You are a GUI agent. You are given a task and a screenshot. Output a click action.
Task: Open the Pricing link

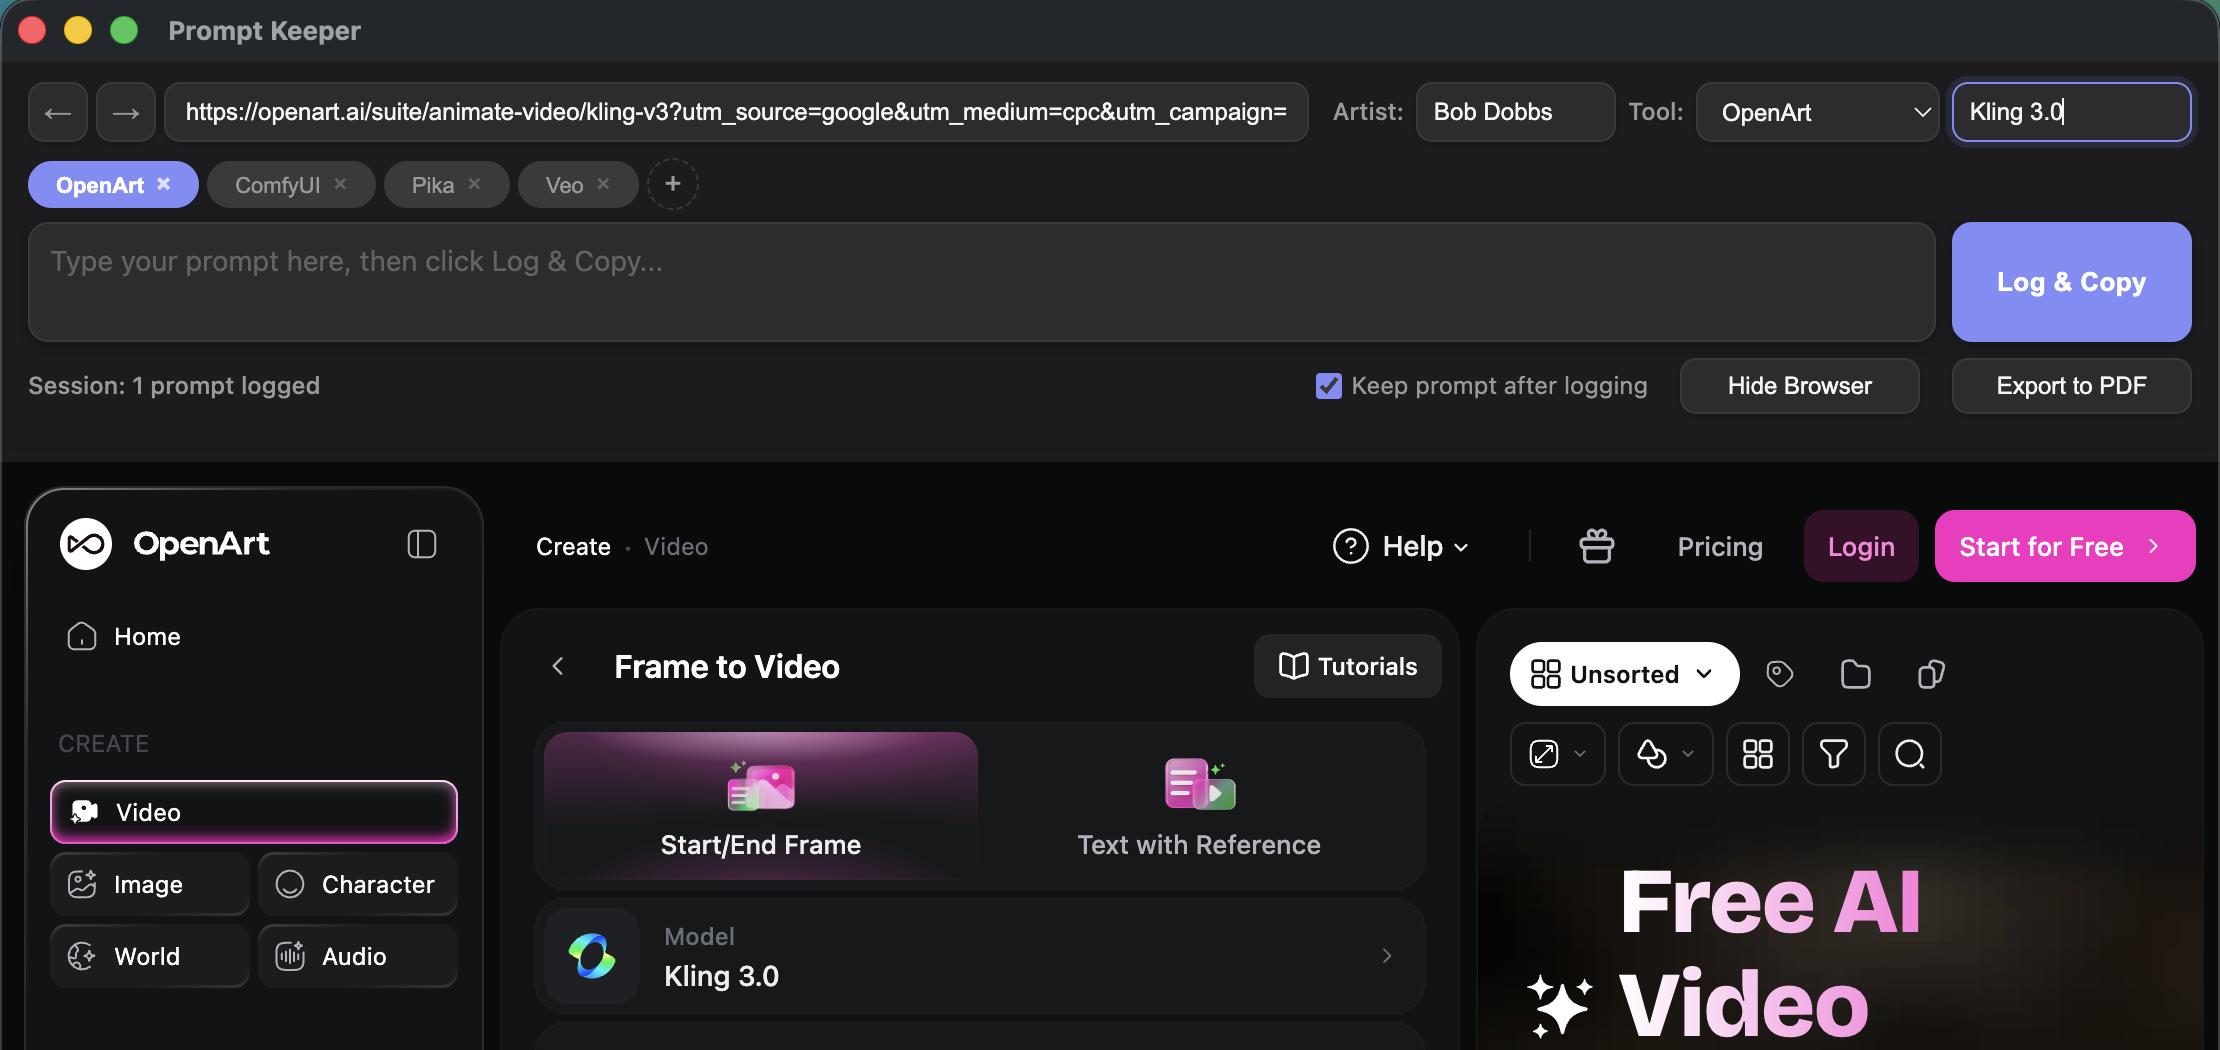click(x=1720, y=546)
